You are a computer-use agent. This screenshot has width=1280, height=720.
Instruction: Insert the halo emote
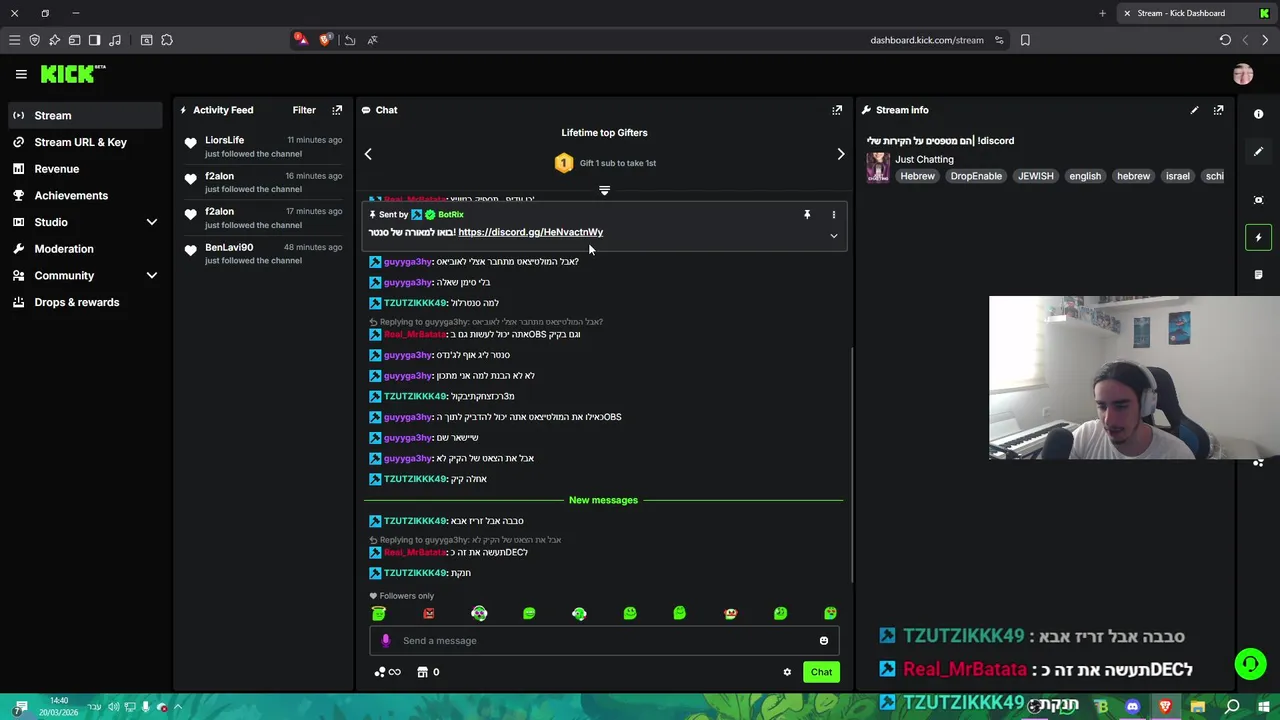pos(379,613)
